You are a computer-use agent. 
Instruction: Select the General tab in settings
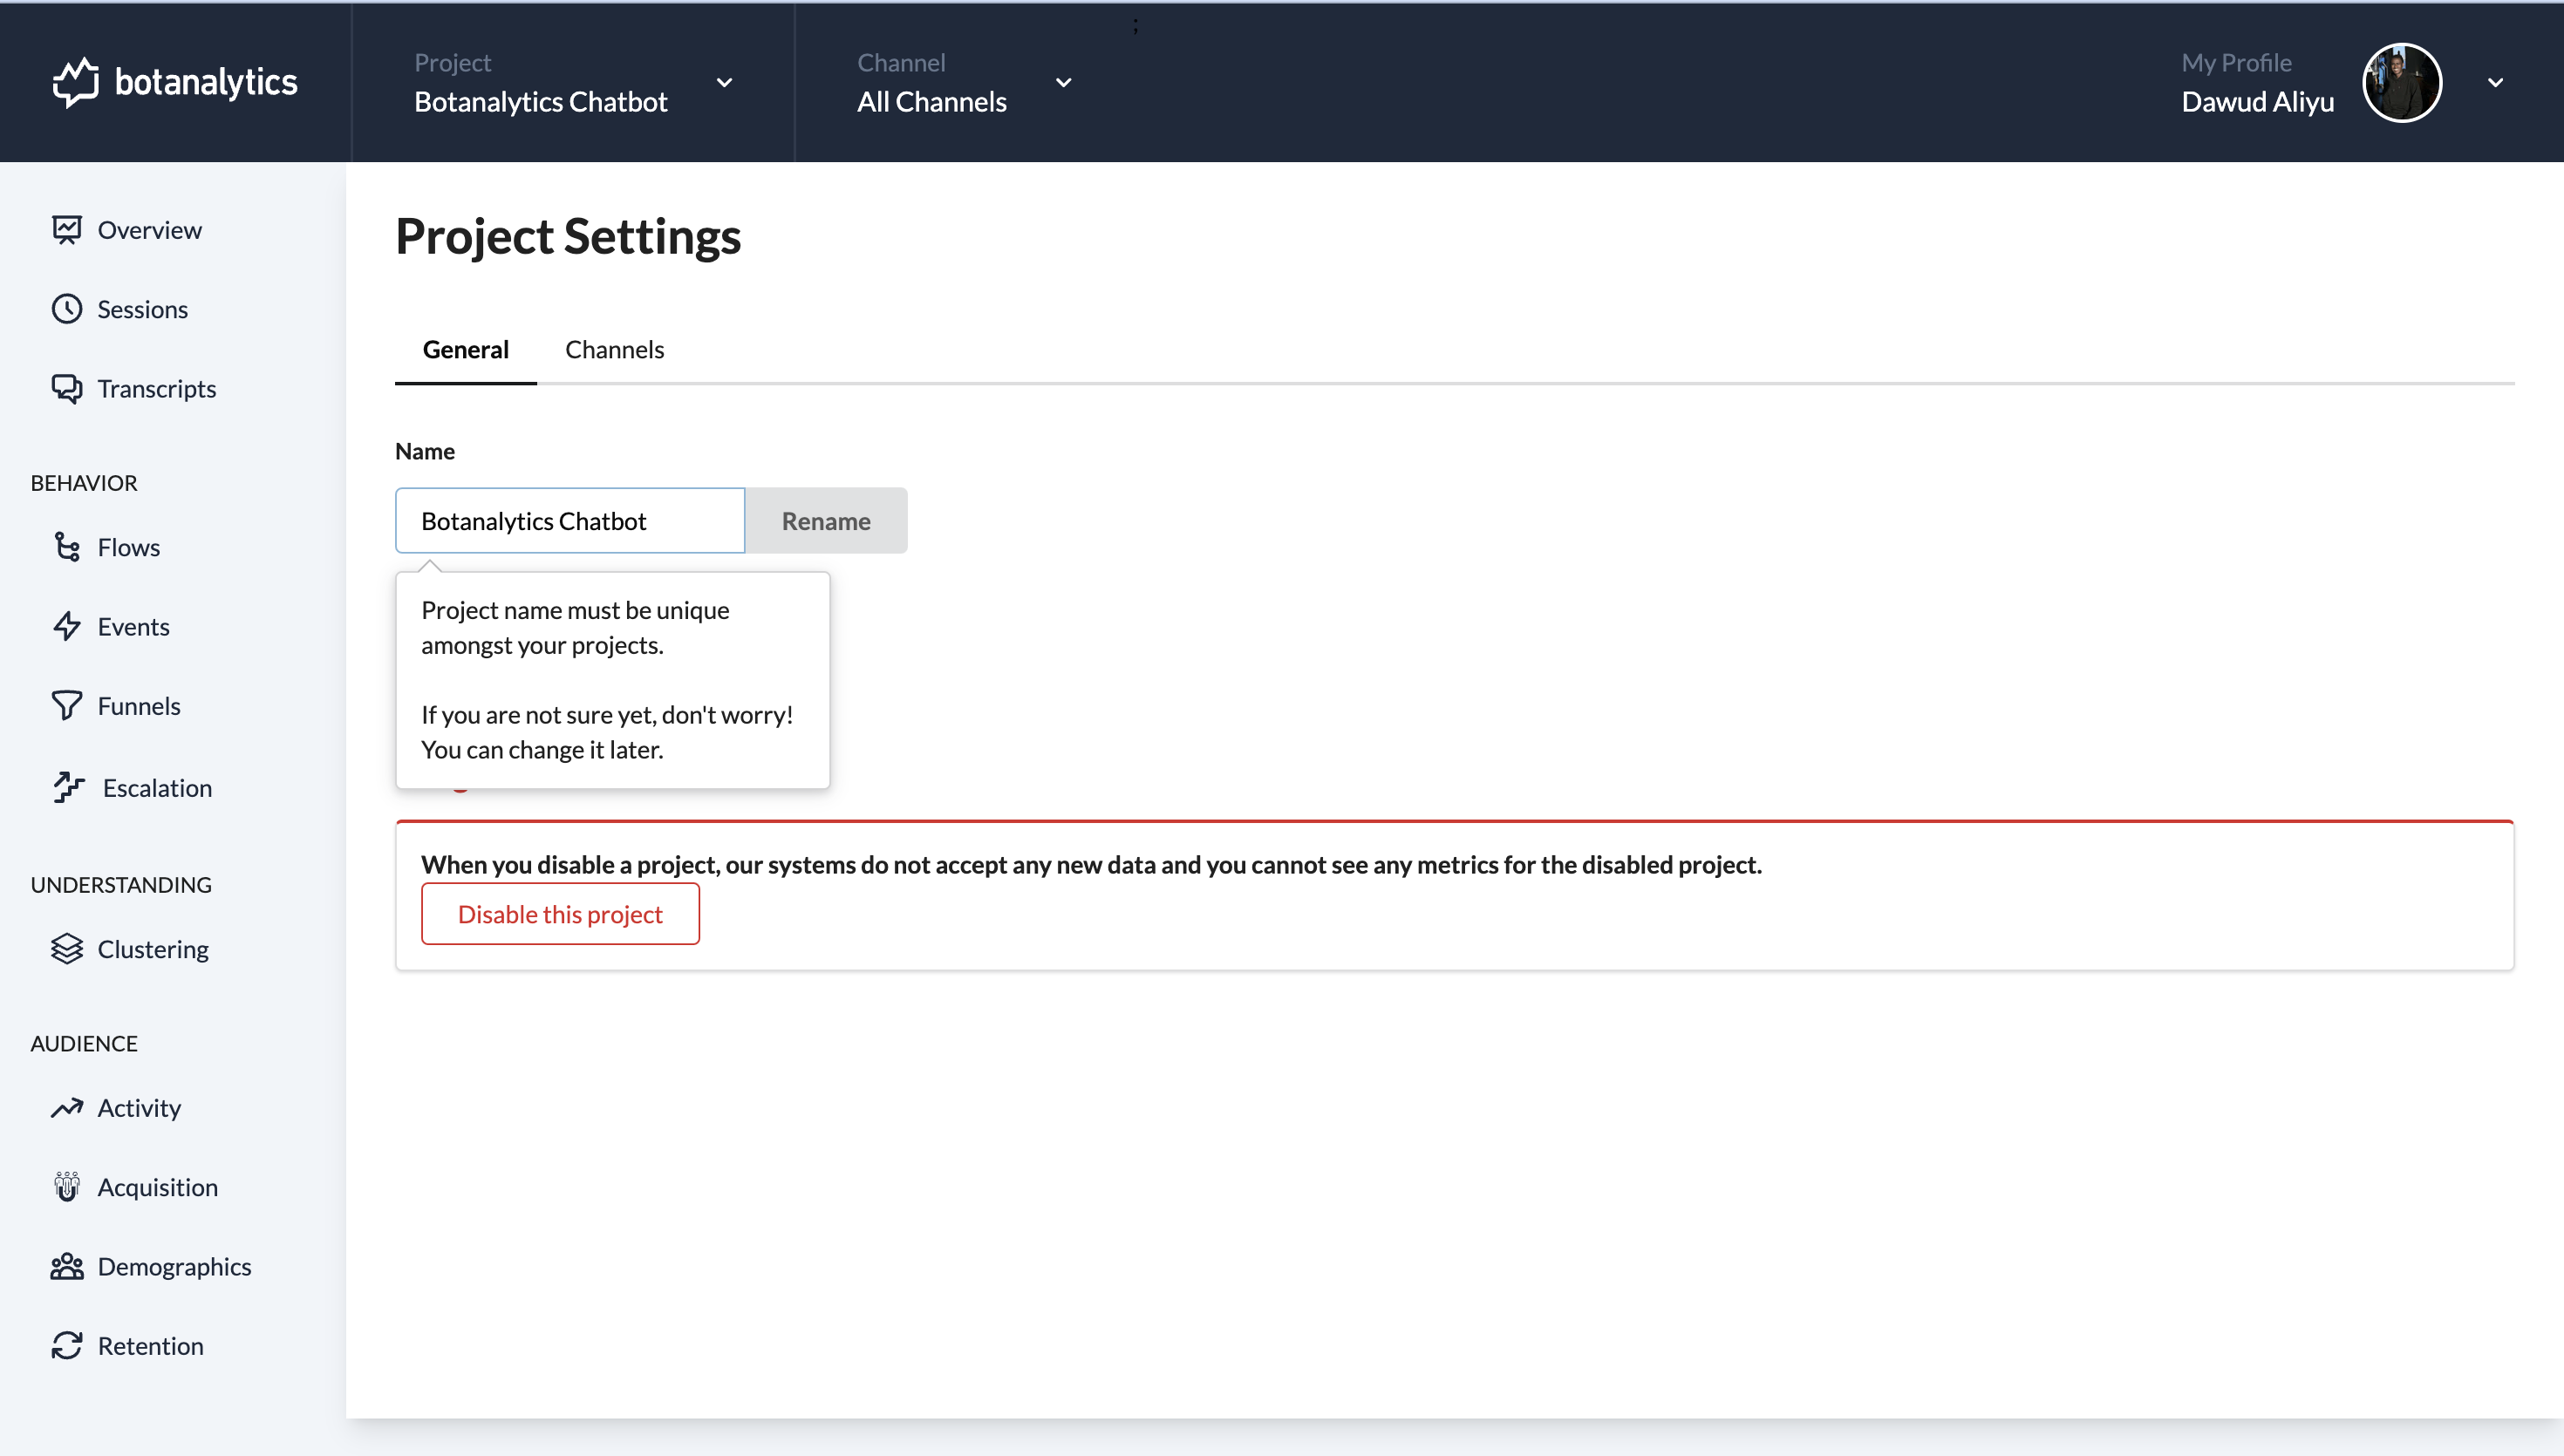[x=465, y=349]
